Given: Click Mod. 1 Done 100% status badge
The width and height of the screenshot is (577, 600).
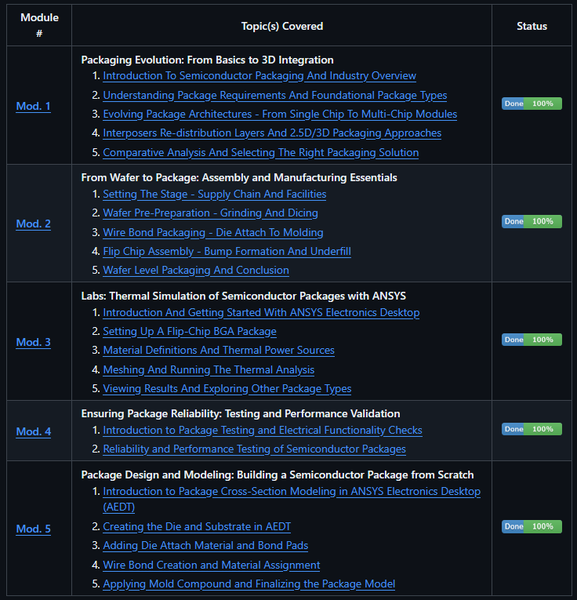Looking at the screenshot, I should pyautogui.click(x=532, y=103).
